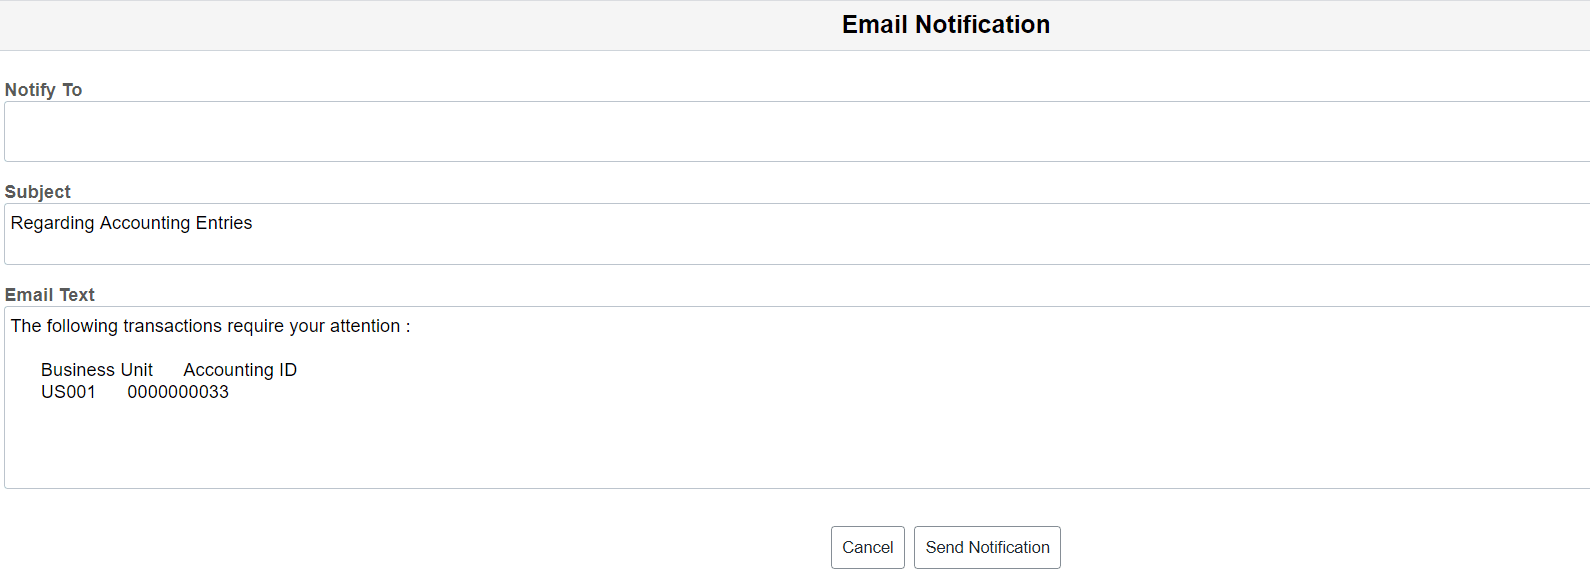Select the Subject label
The height and width of the screenshot is (577, 1590).
pos(37,191)
